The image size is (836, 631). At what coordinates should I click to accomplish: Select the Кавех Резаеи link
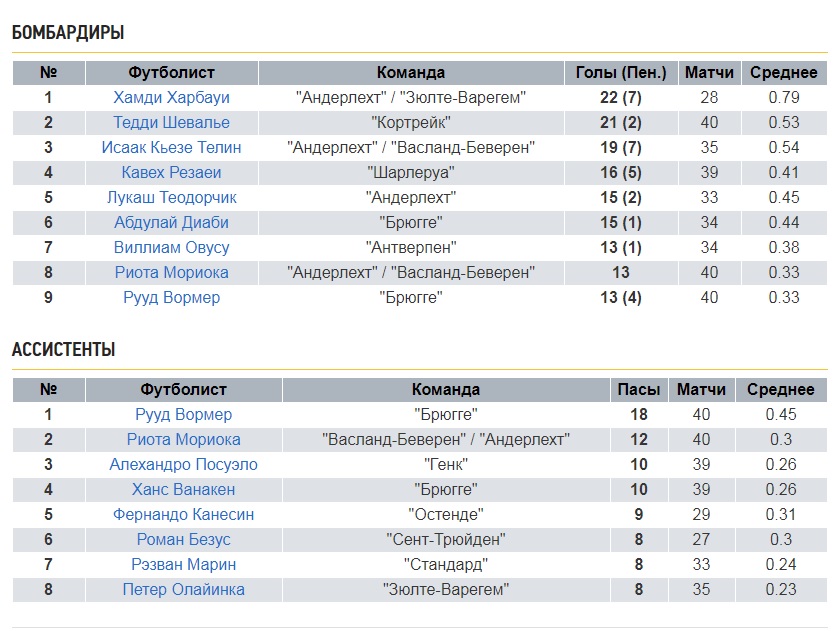(x=171, y=172)
